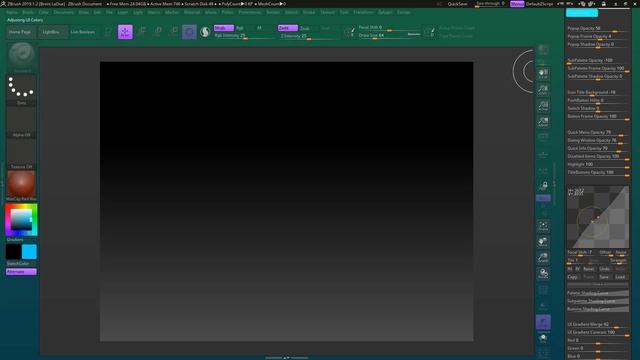Toggle the Persp perspective icon
640x360 pixels.
point(543,138)
